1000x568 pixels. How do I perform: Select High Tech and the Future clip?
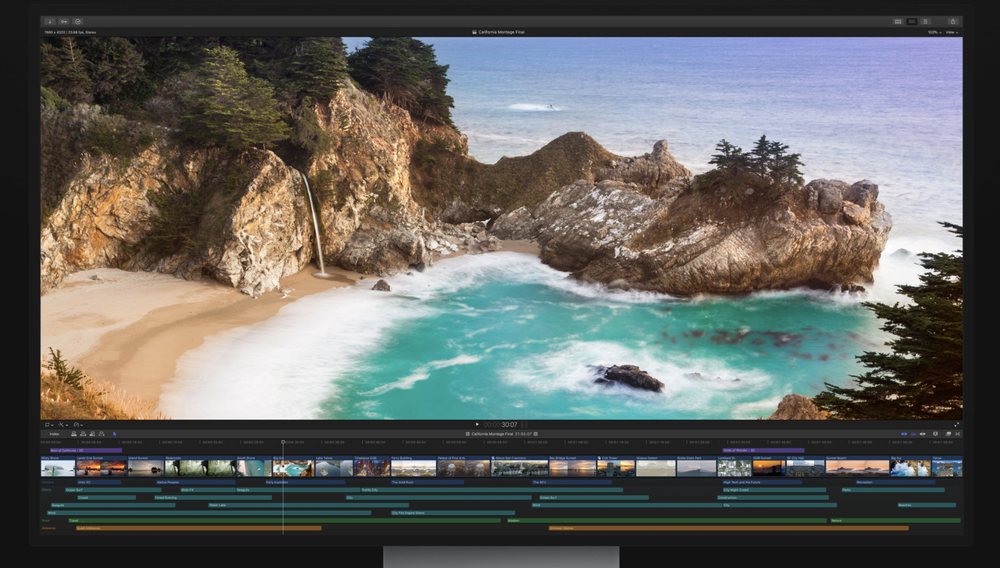(762, 483)
